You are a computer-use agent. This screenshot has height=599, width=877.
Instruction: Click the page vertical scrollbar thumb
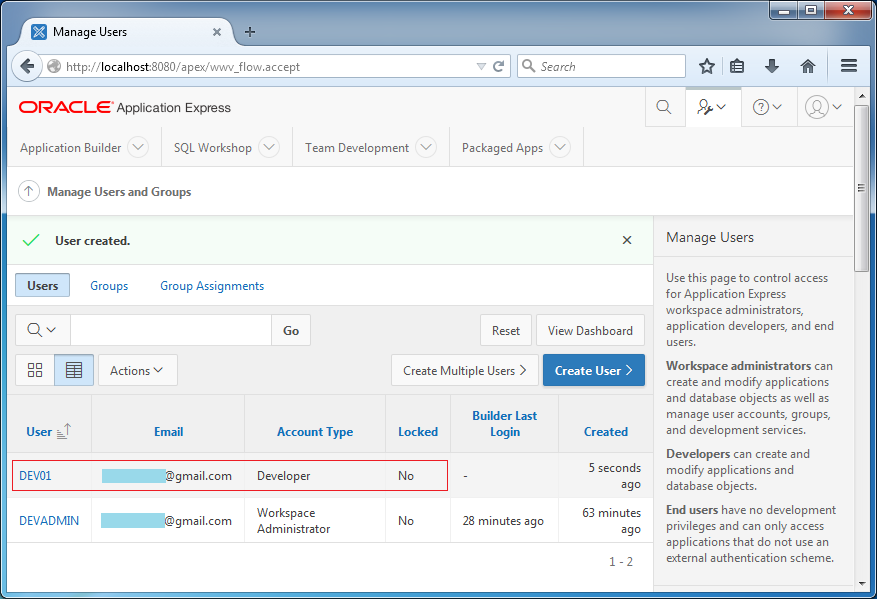(x=861, y=188)
